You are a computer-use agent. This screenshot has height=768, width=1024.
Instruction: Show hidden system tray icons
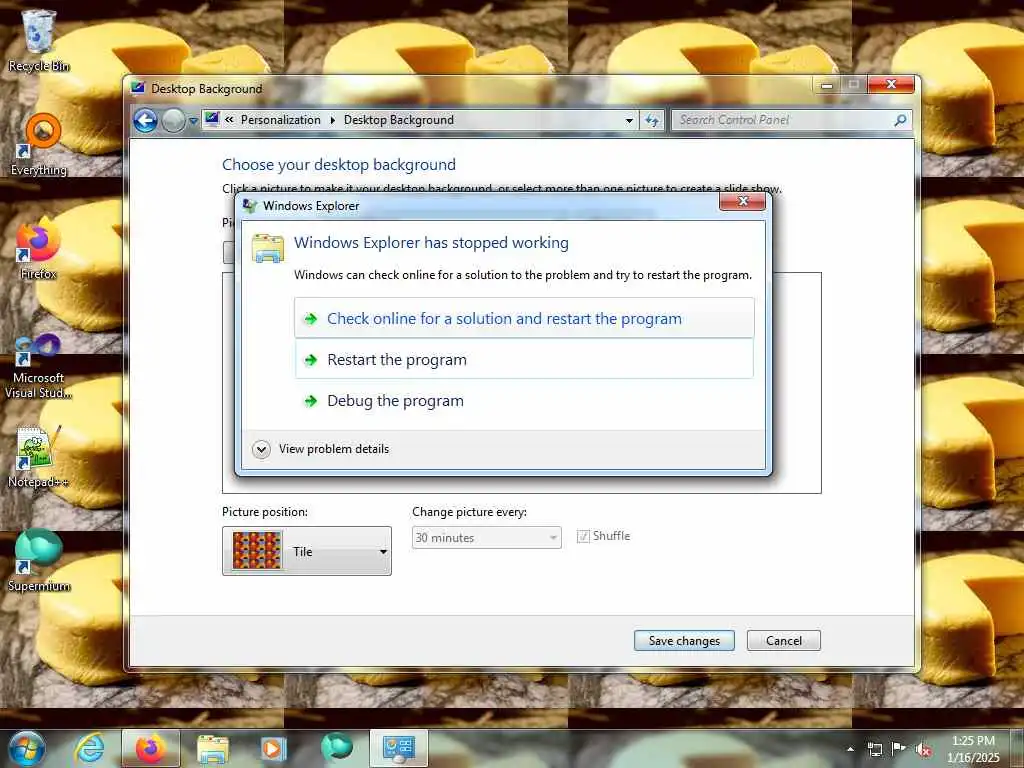(850, 749)
